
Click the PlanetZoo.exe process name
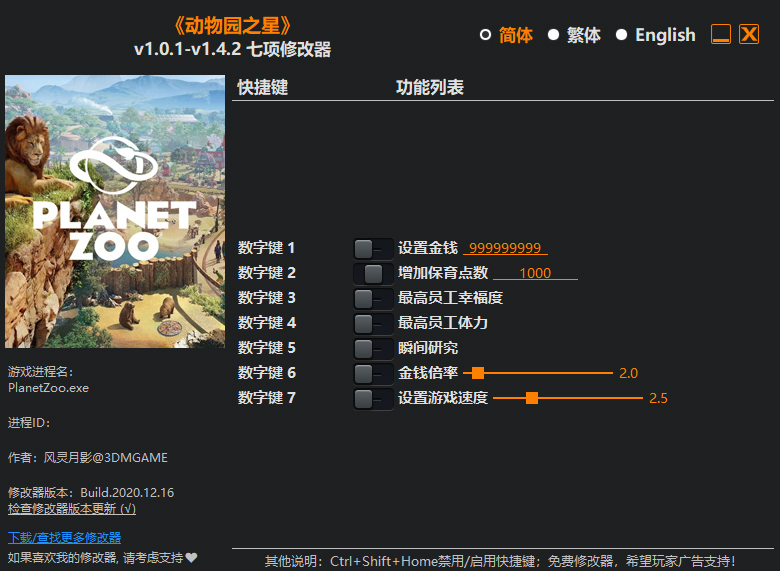(48, 388)
